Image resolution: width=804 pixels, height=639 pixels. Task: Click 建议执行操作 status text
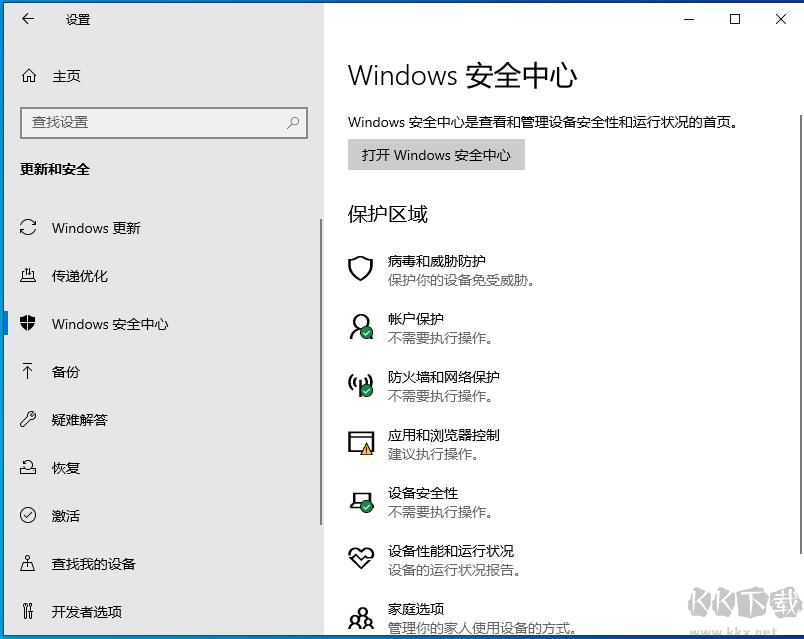[x=433, y=454]
